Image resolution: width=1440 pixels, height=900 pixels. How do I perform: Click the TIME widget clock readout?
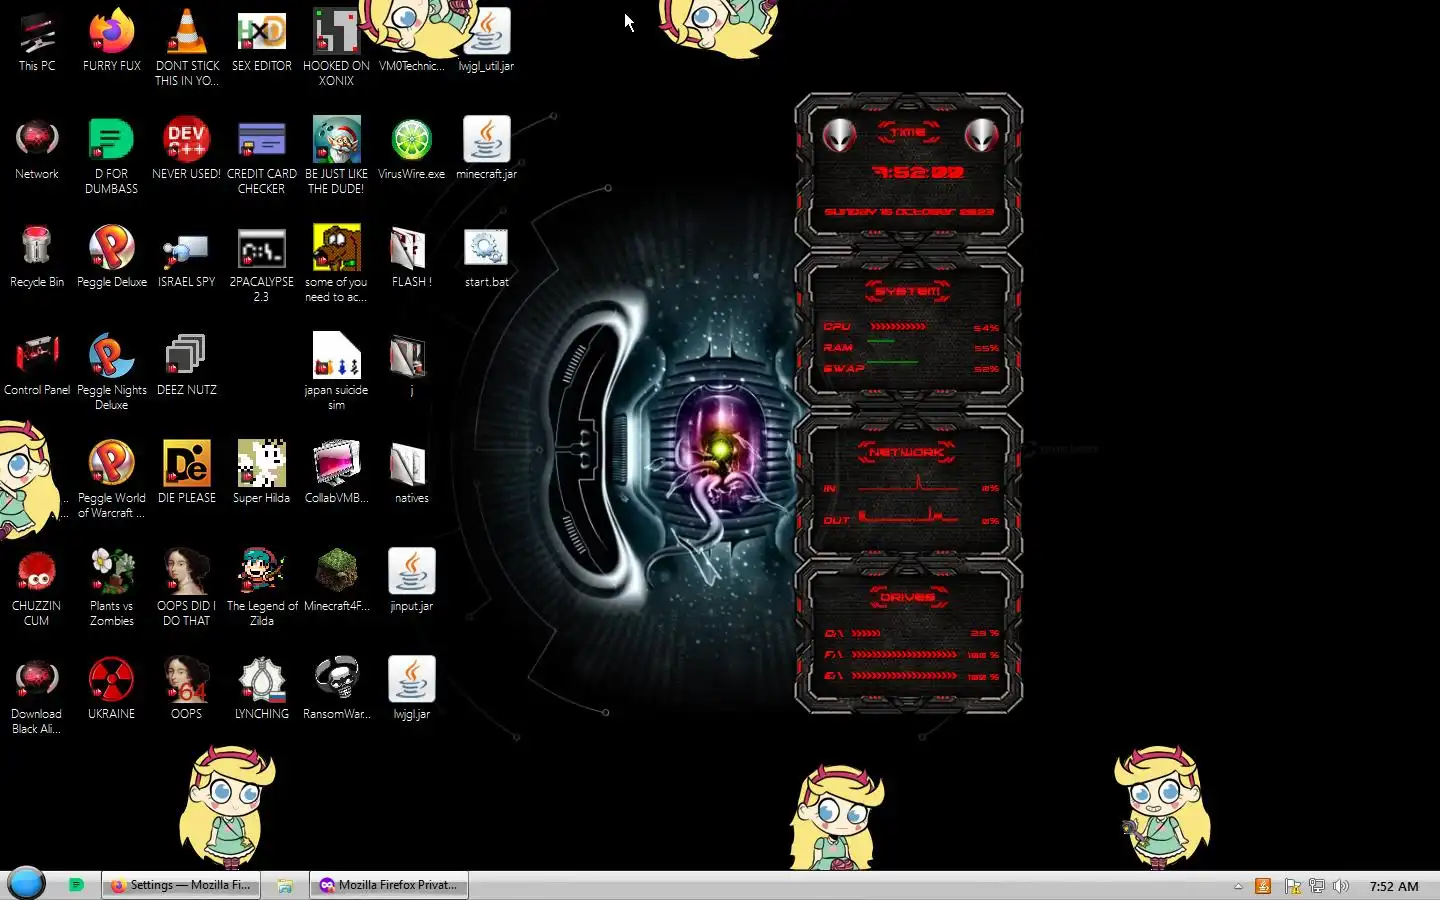click(x=917, y=172)
